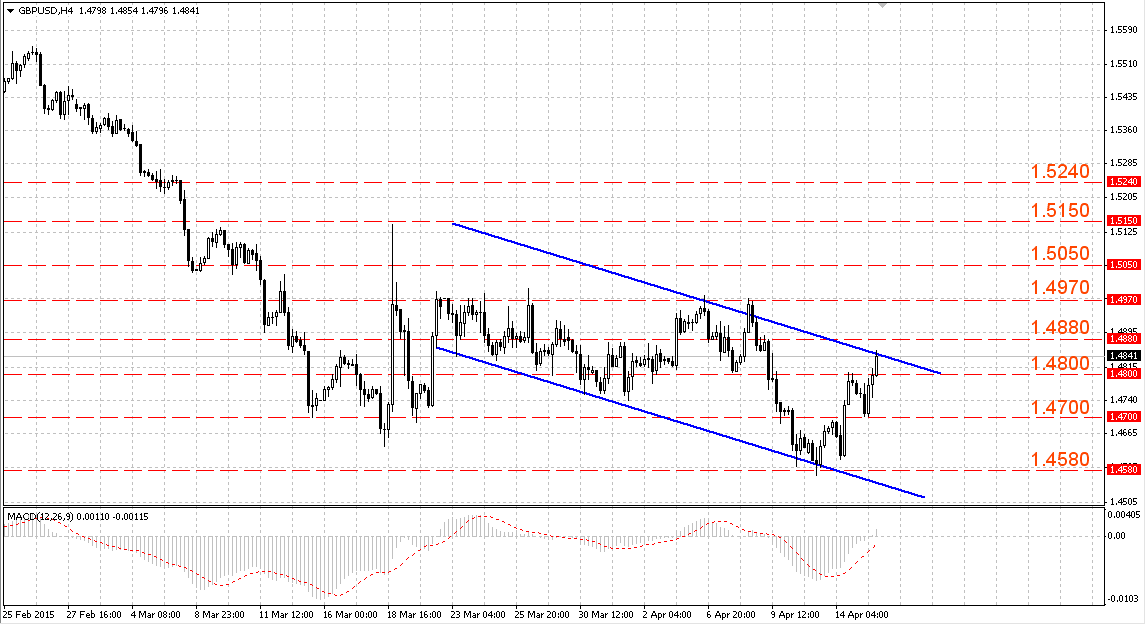
Task: Select the large red 1.4970 level label
Action: 1060,288
